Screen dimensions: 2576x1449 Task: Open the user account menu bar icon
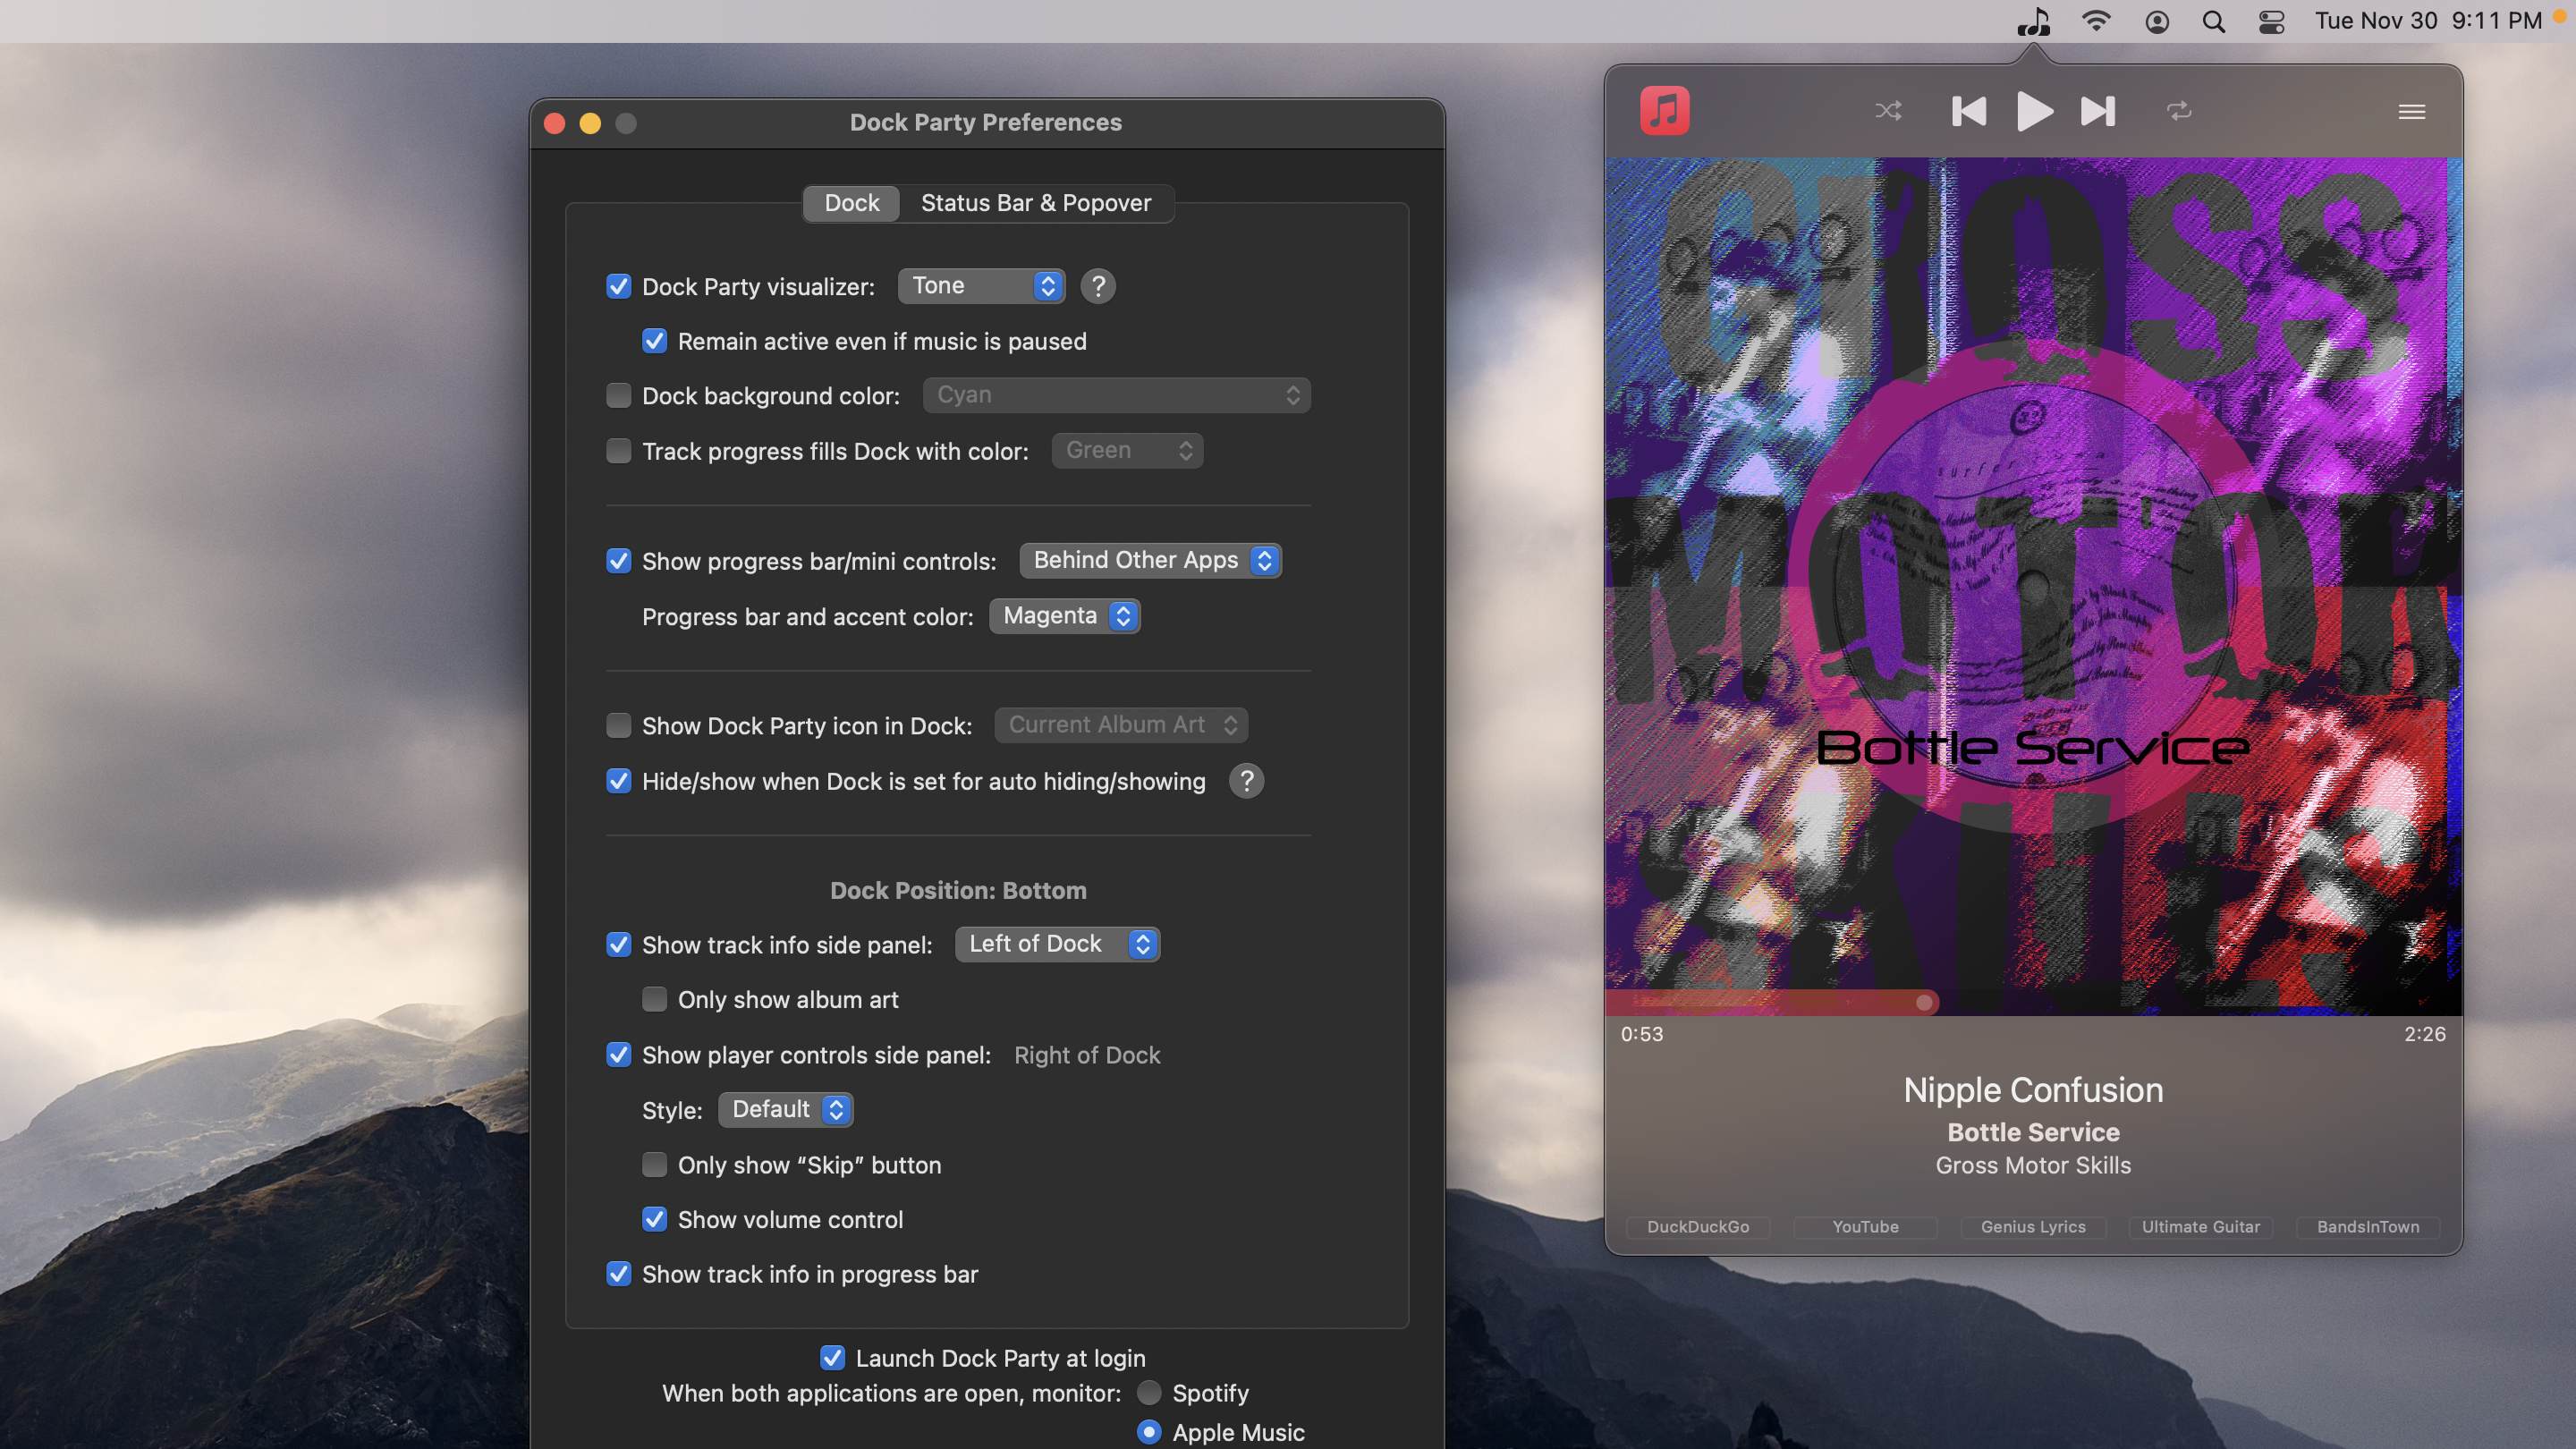click(2157, 21)
